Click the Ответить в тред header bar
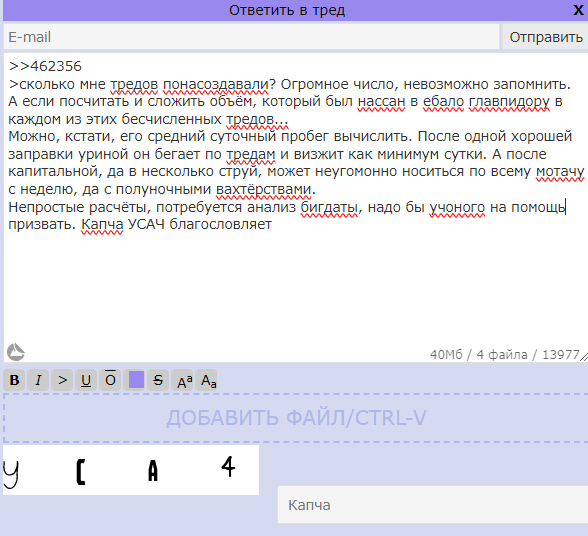Image resolution: width=588 pixels, height=536 pixels. coord(287,10)
